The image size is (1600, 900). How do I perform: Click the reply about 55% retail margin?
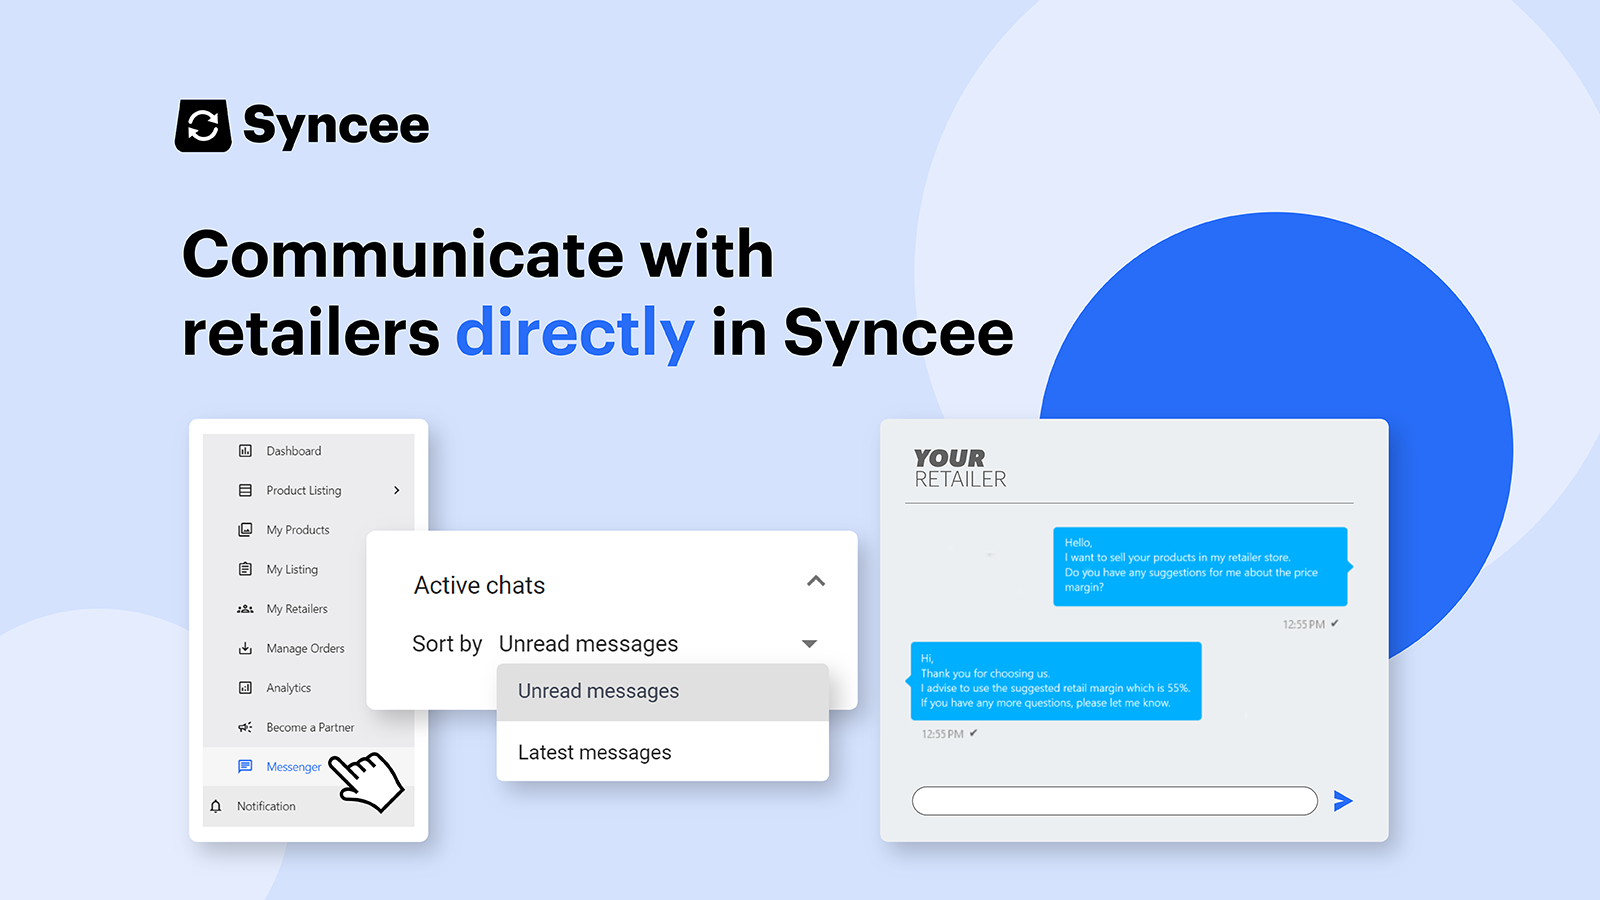[1056, 681]
